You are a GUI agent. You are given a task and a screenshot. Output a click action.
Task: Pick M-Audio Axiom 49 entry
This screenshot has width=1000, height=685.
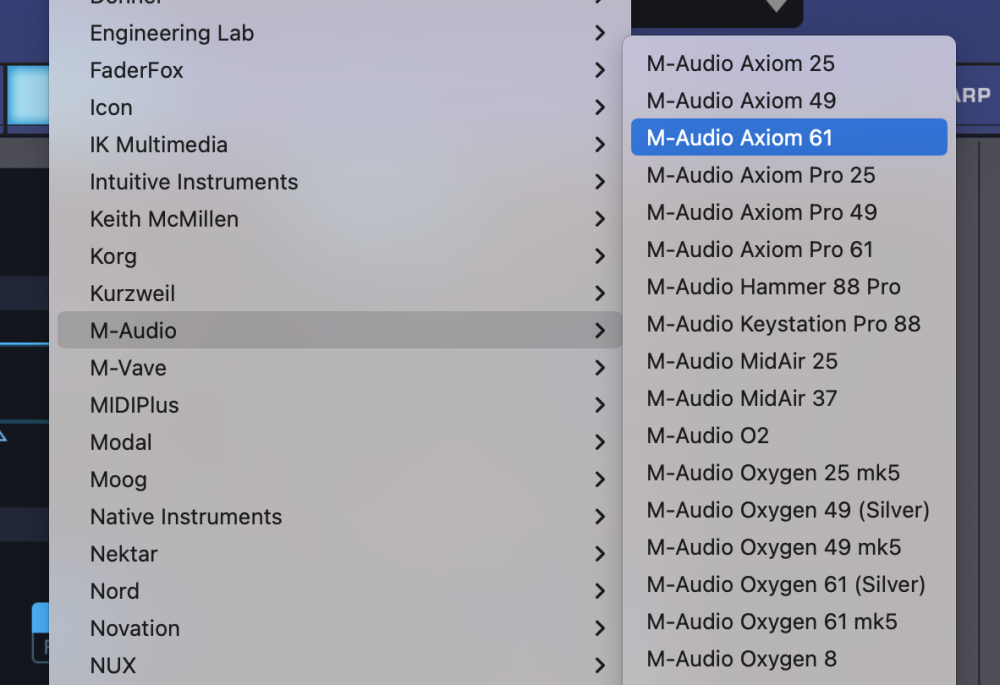(741, 101)
